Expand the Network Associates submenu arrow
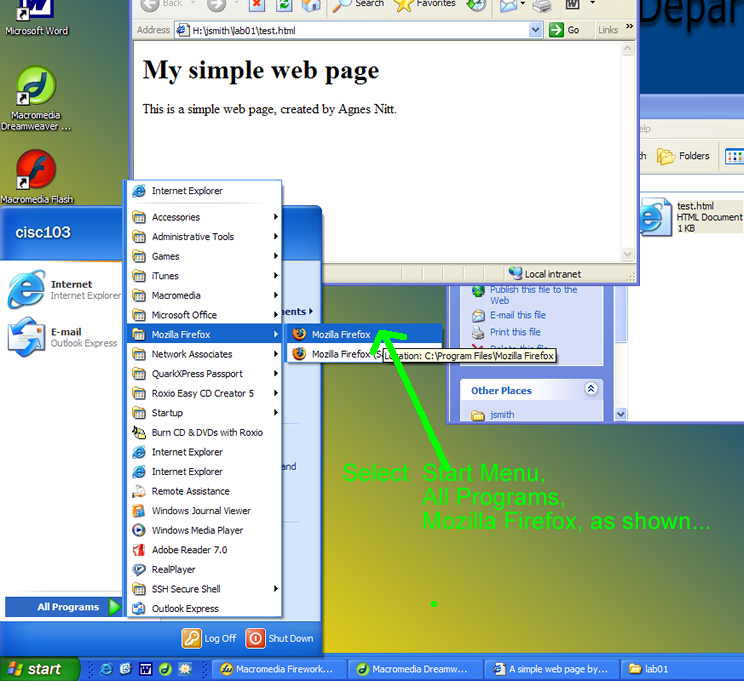 276,354
